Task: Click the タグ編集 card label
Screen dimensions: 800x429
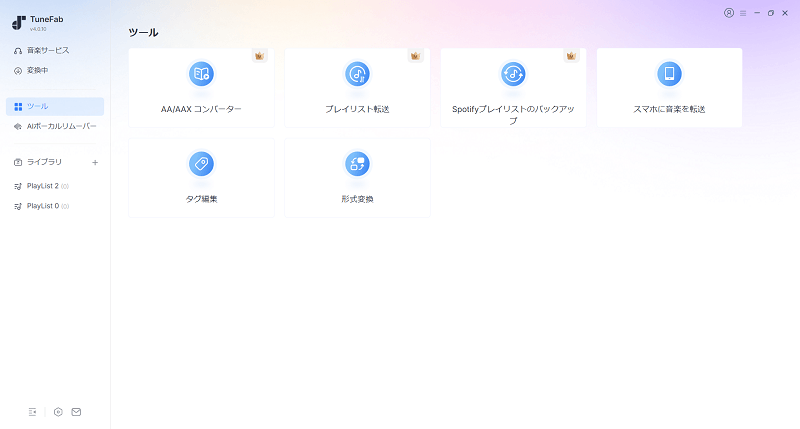Action: pyautogui.click(x=201, y=199)
